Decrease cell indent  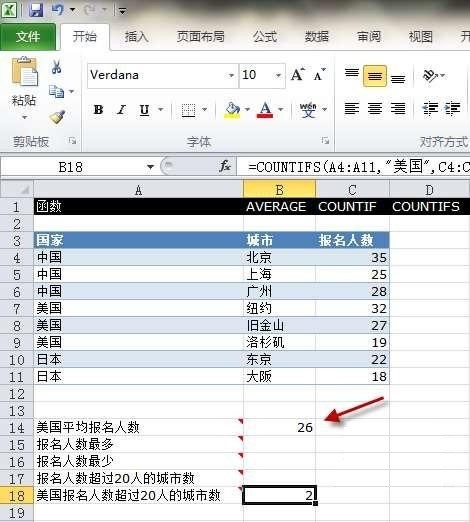[430, 109]
